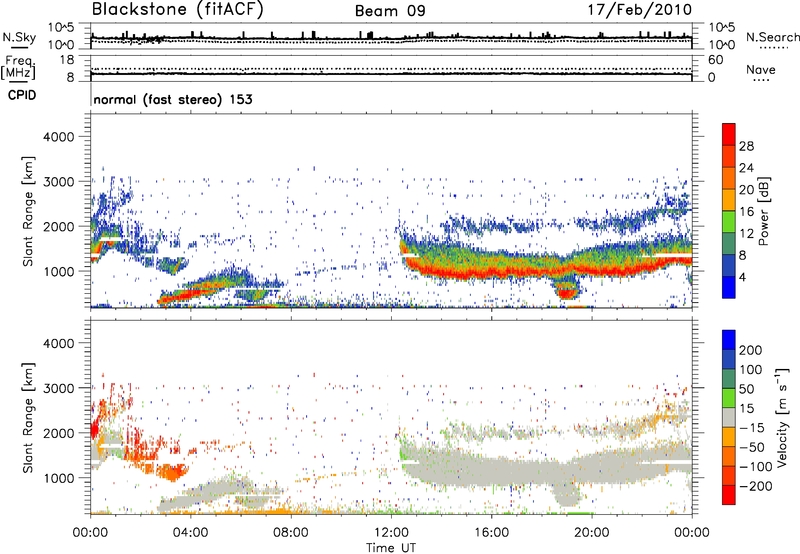Click the '-15' velocity colorbar label
Viewport: 800px width, 554px height.
pyautogui.click(x=752, y=428)
